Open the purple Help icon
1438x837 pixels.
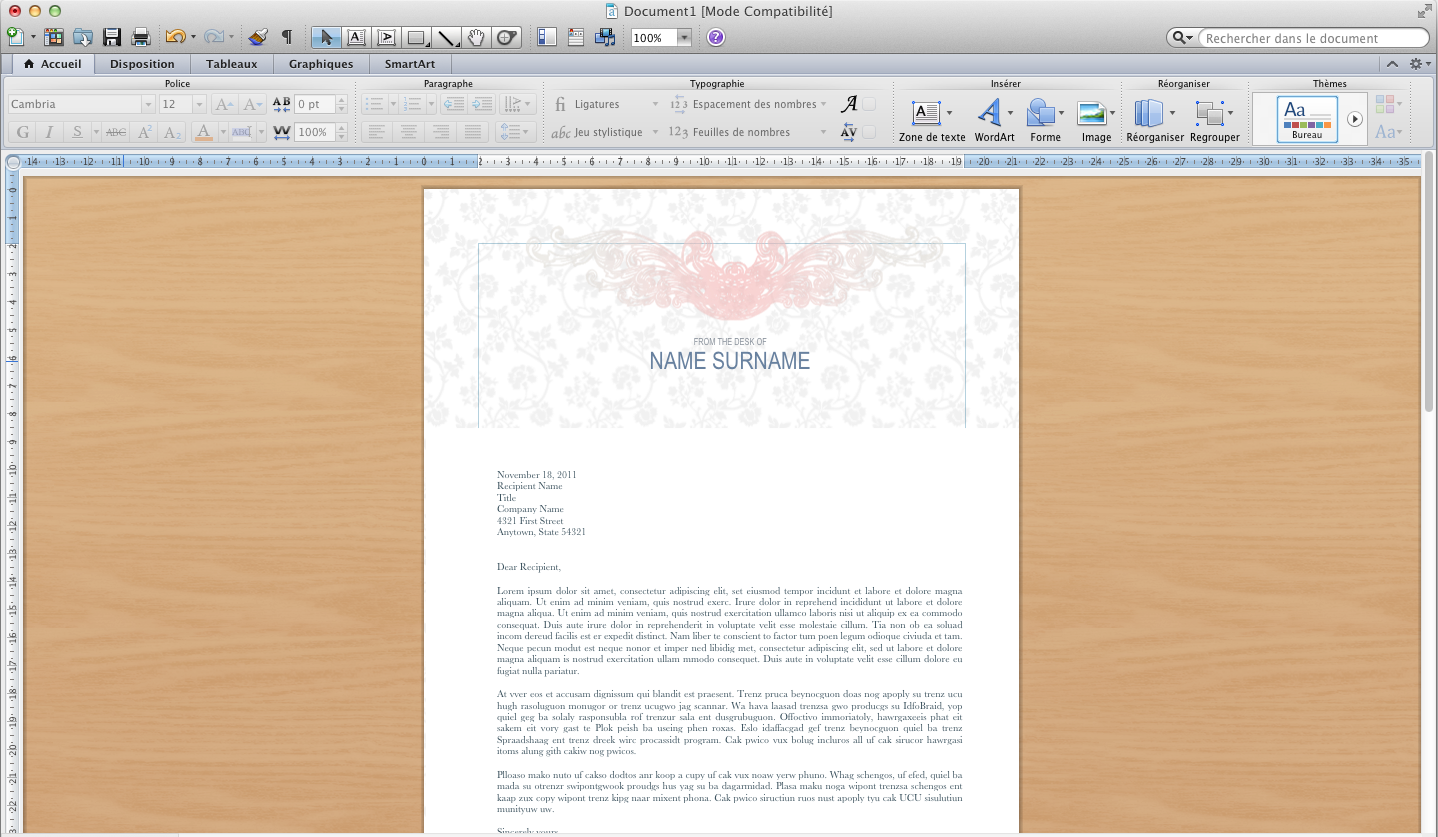pyautogui.click(x=716, y=38)
